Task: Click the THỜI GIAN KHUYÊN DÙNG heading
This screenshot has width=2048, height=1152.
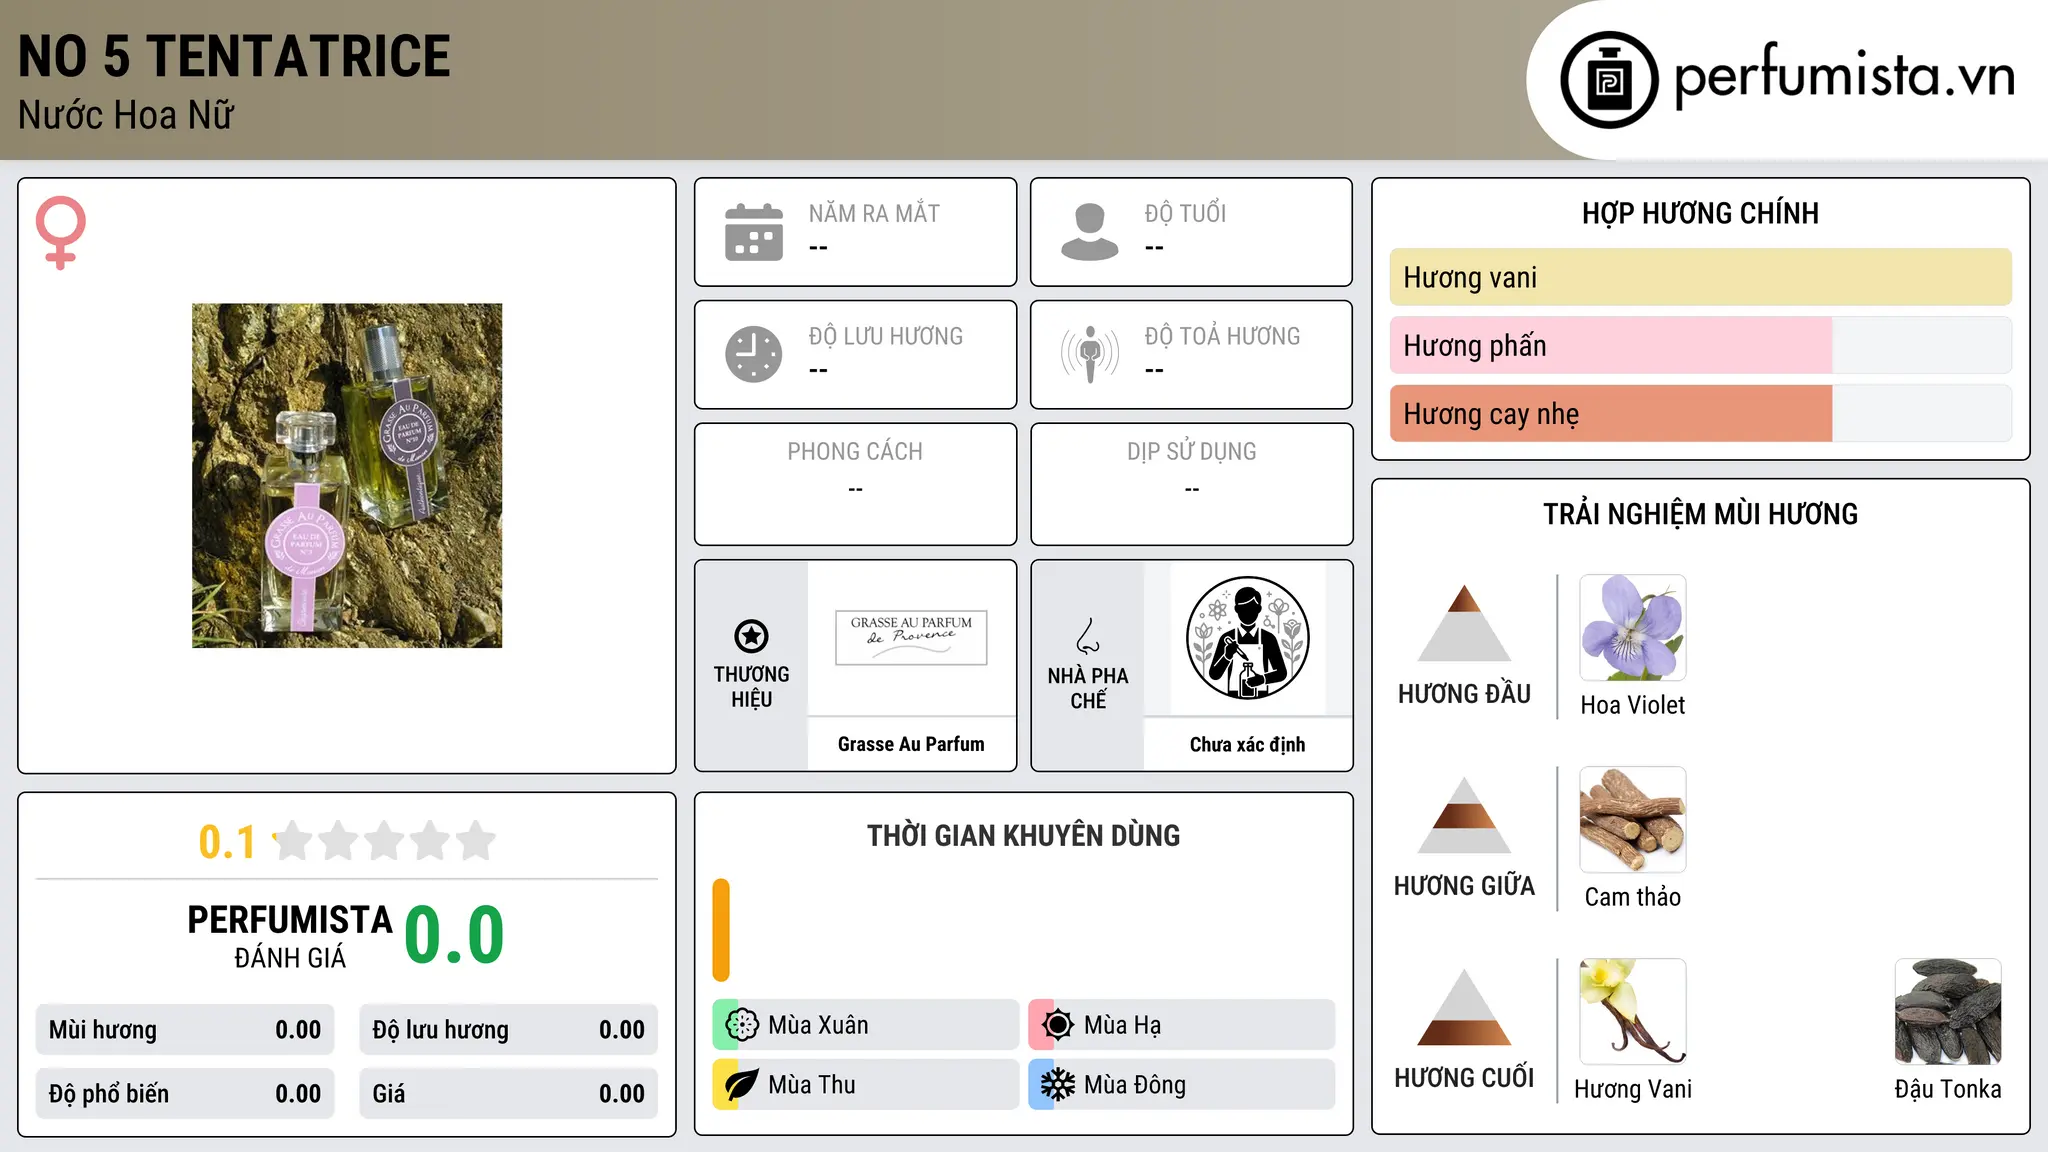Action: 1023,835
